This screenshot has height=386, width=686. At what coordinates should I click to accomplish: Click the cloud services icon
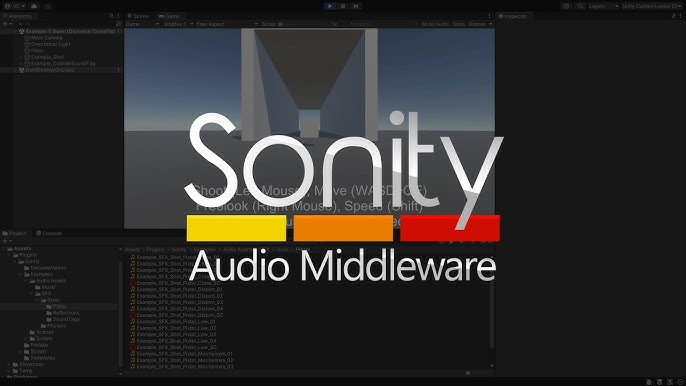34,6
